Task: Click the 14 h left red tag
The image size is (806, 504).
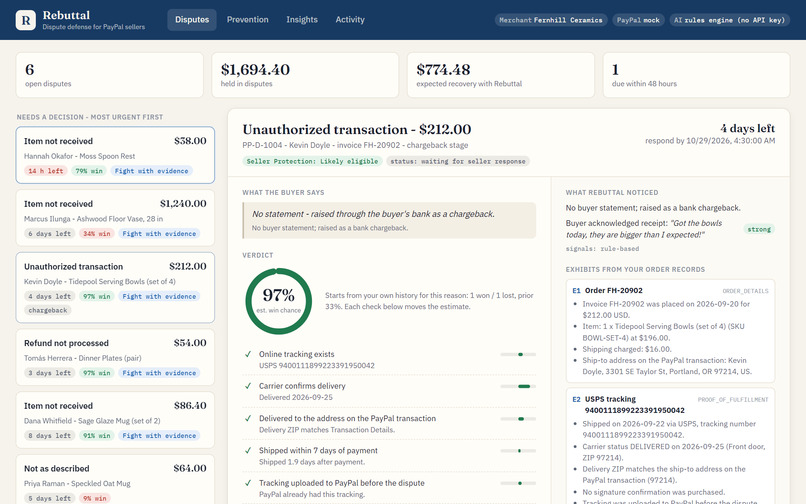Action: (46, 171)
